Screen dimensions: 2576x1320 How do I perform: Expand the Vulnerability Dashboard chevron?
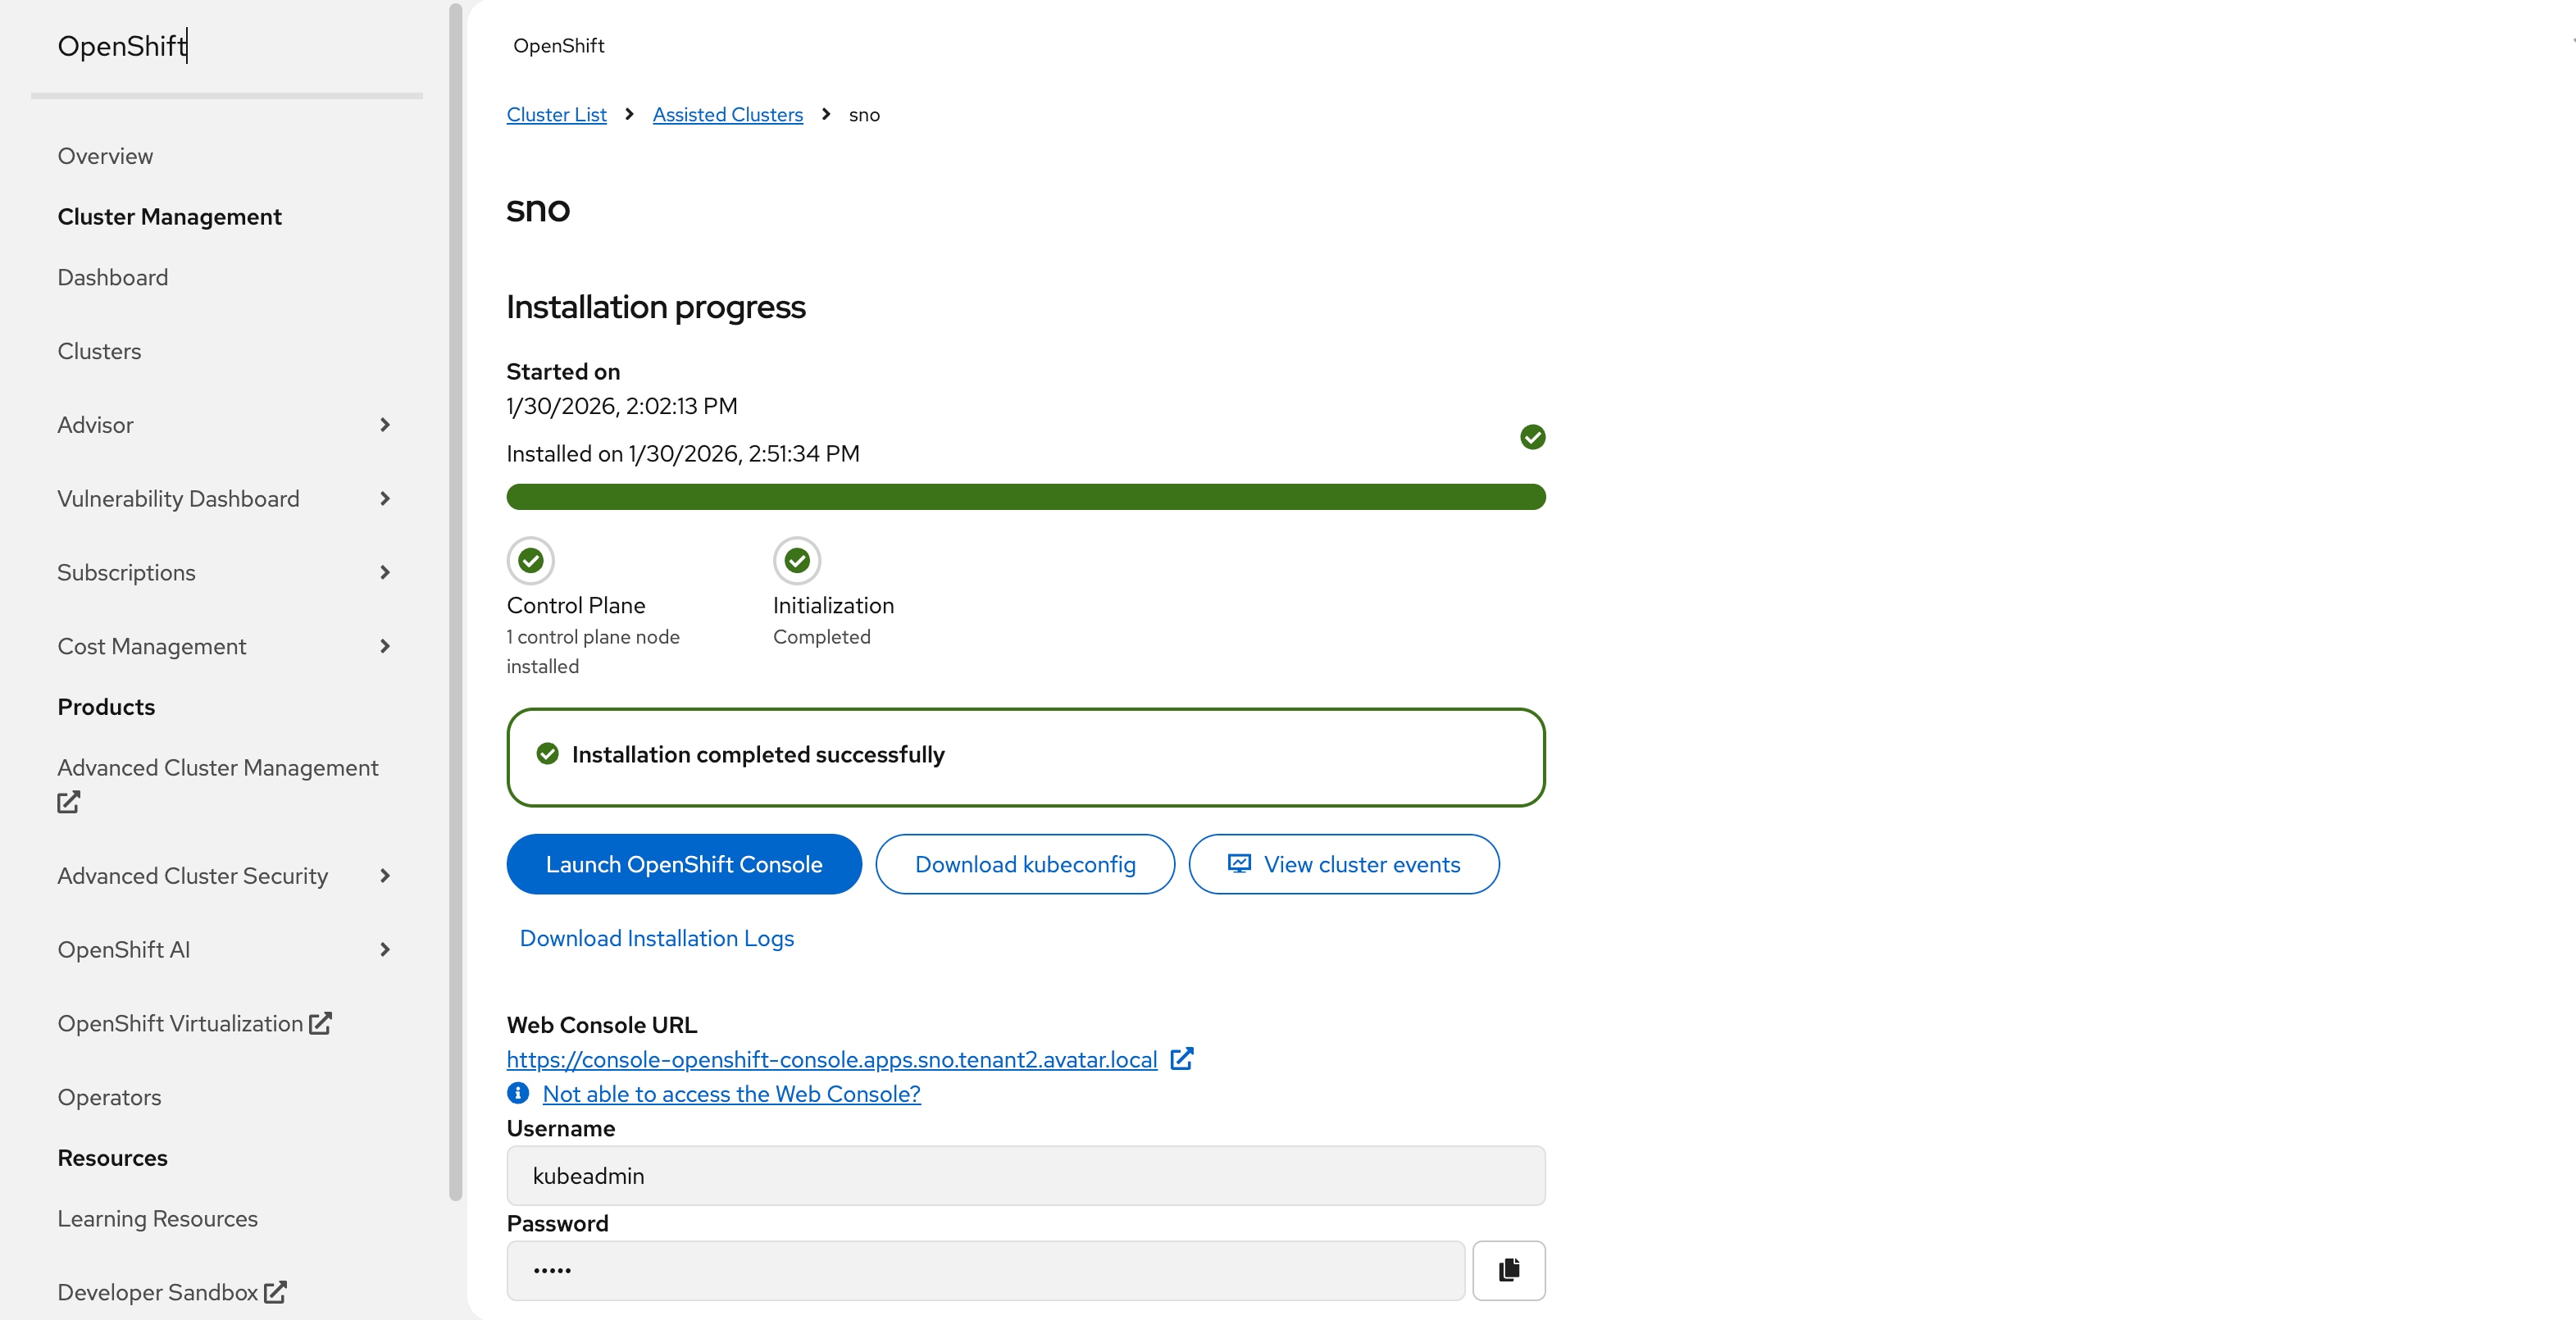coord(385,499)
